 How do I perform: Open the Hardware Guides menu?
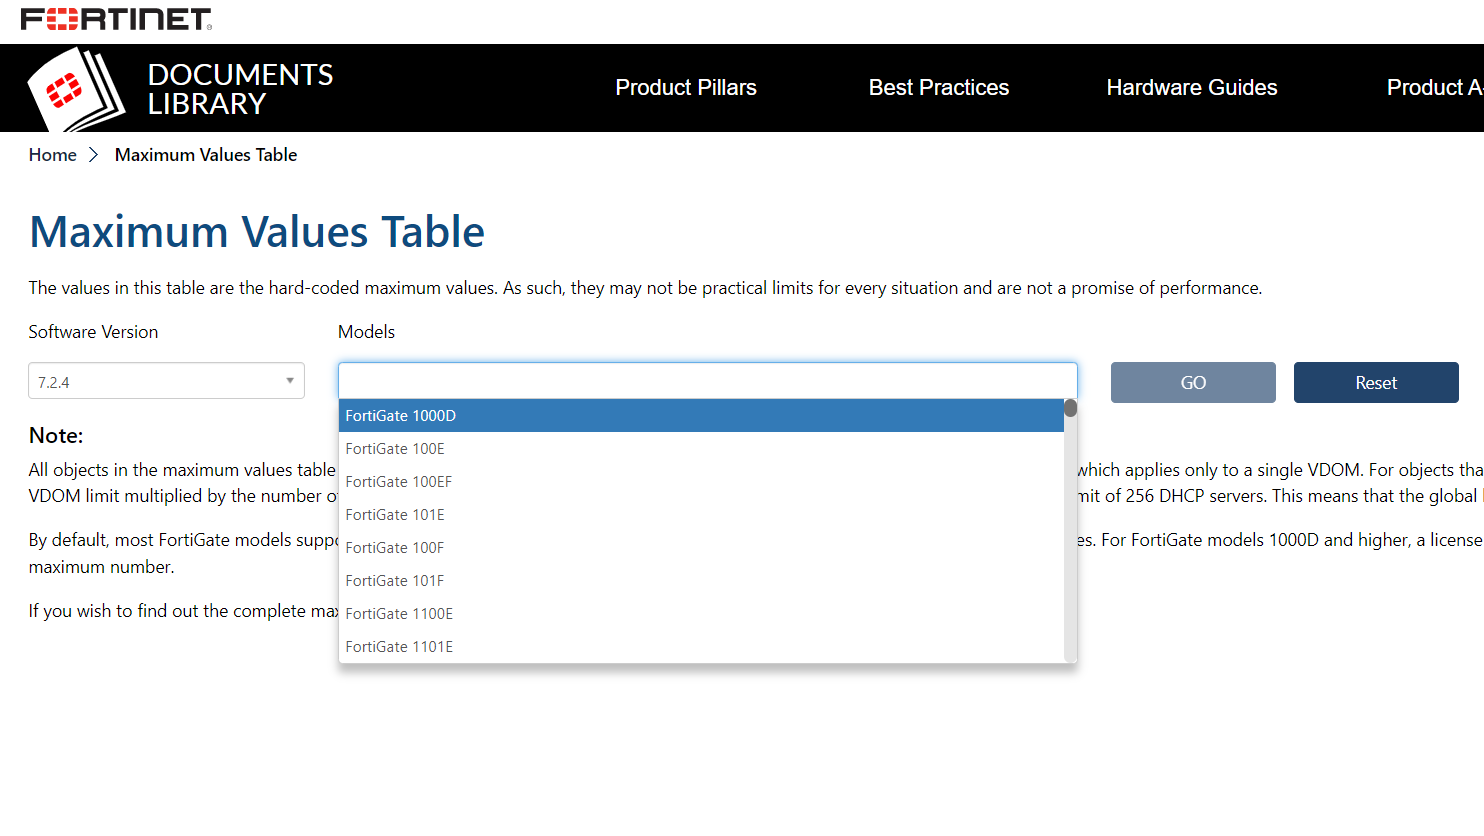[1192, 88]
